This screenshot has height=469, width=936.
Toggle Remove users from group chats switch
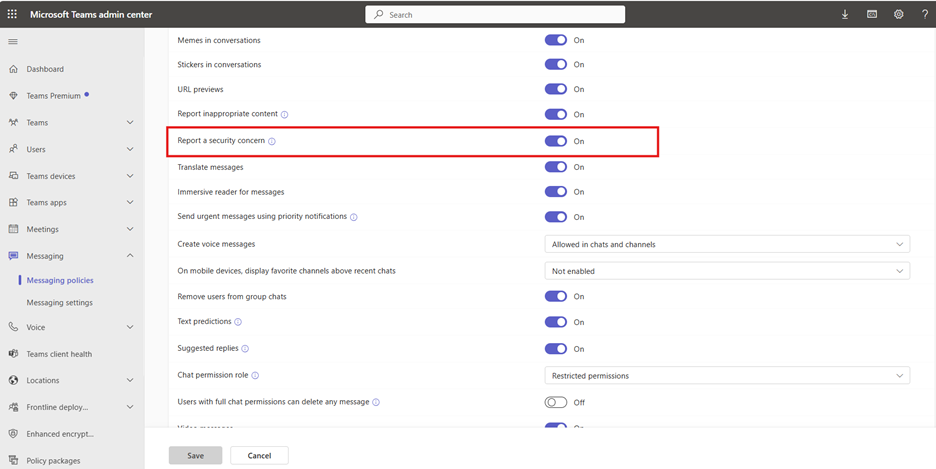556,296
